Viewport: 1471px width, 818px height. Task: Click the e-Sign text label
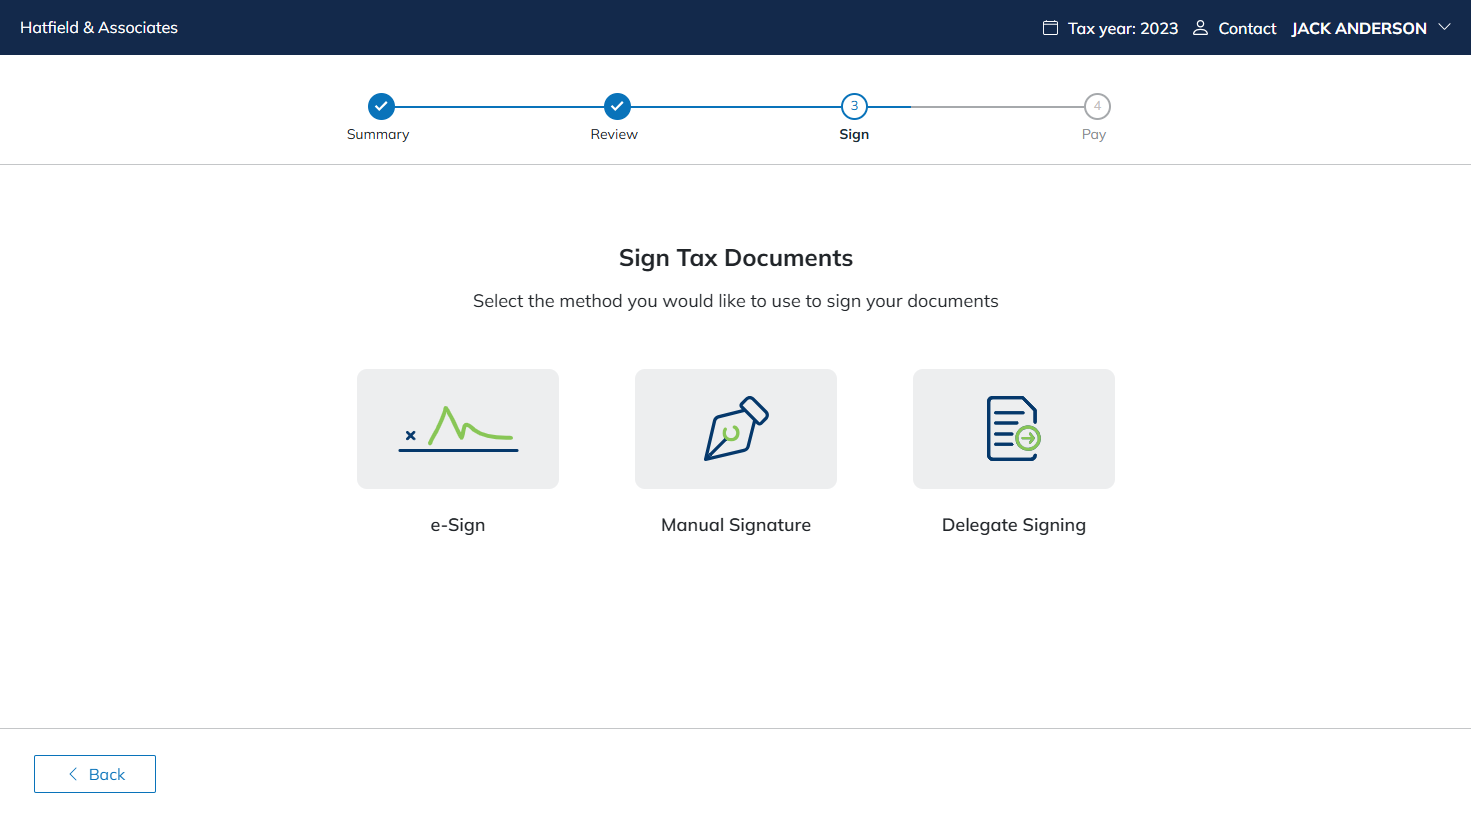coord(458,525)
